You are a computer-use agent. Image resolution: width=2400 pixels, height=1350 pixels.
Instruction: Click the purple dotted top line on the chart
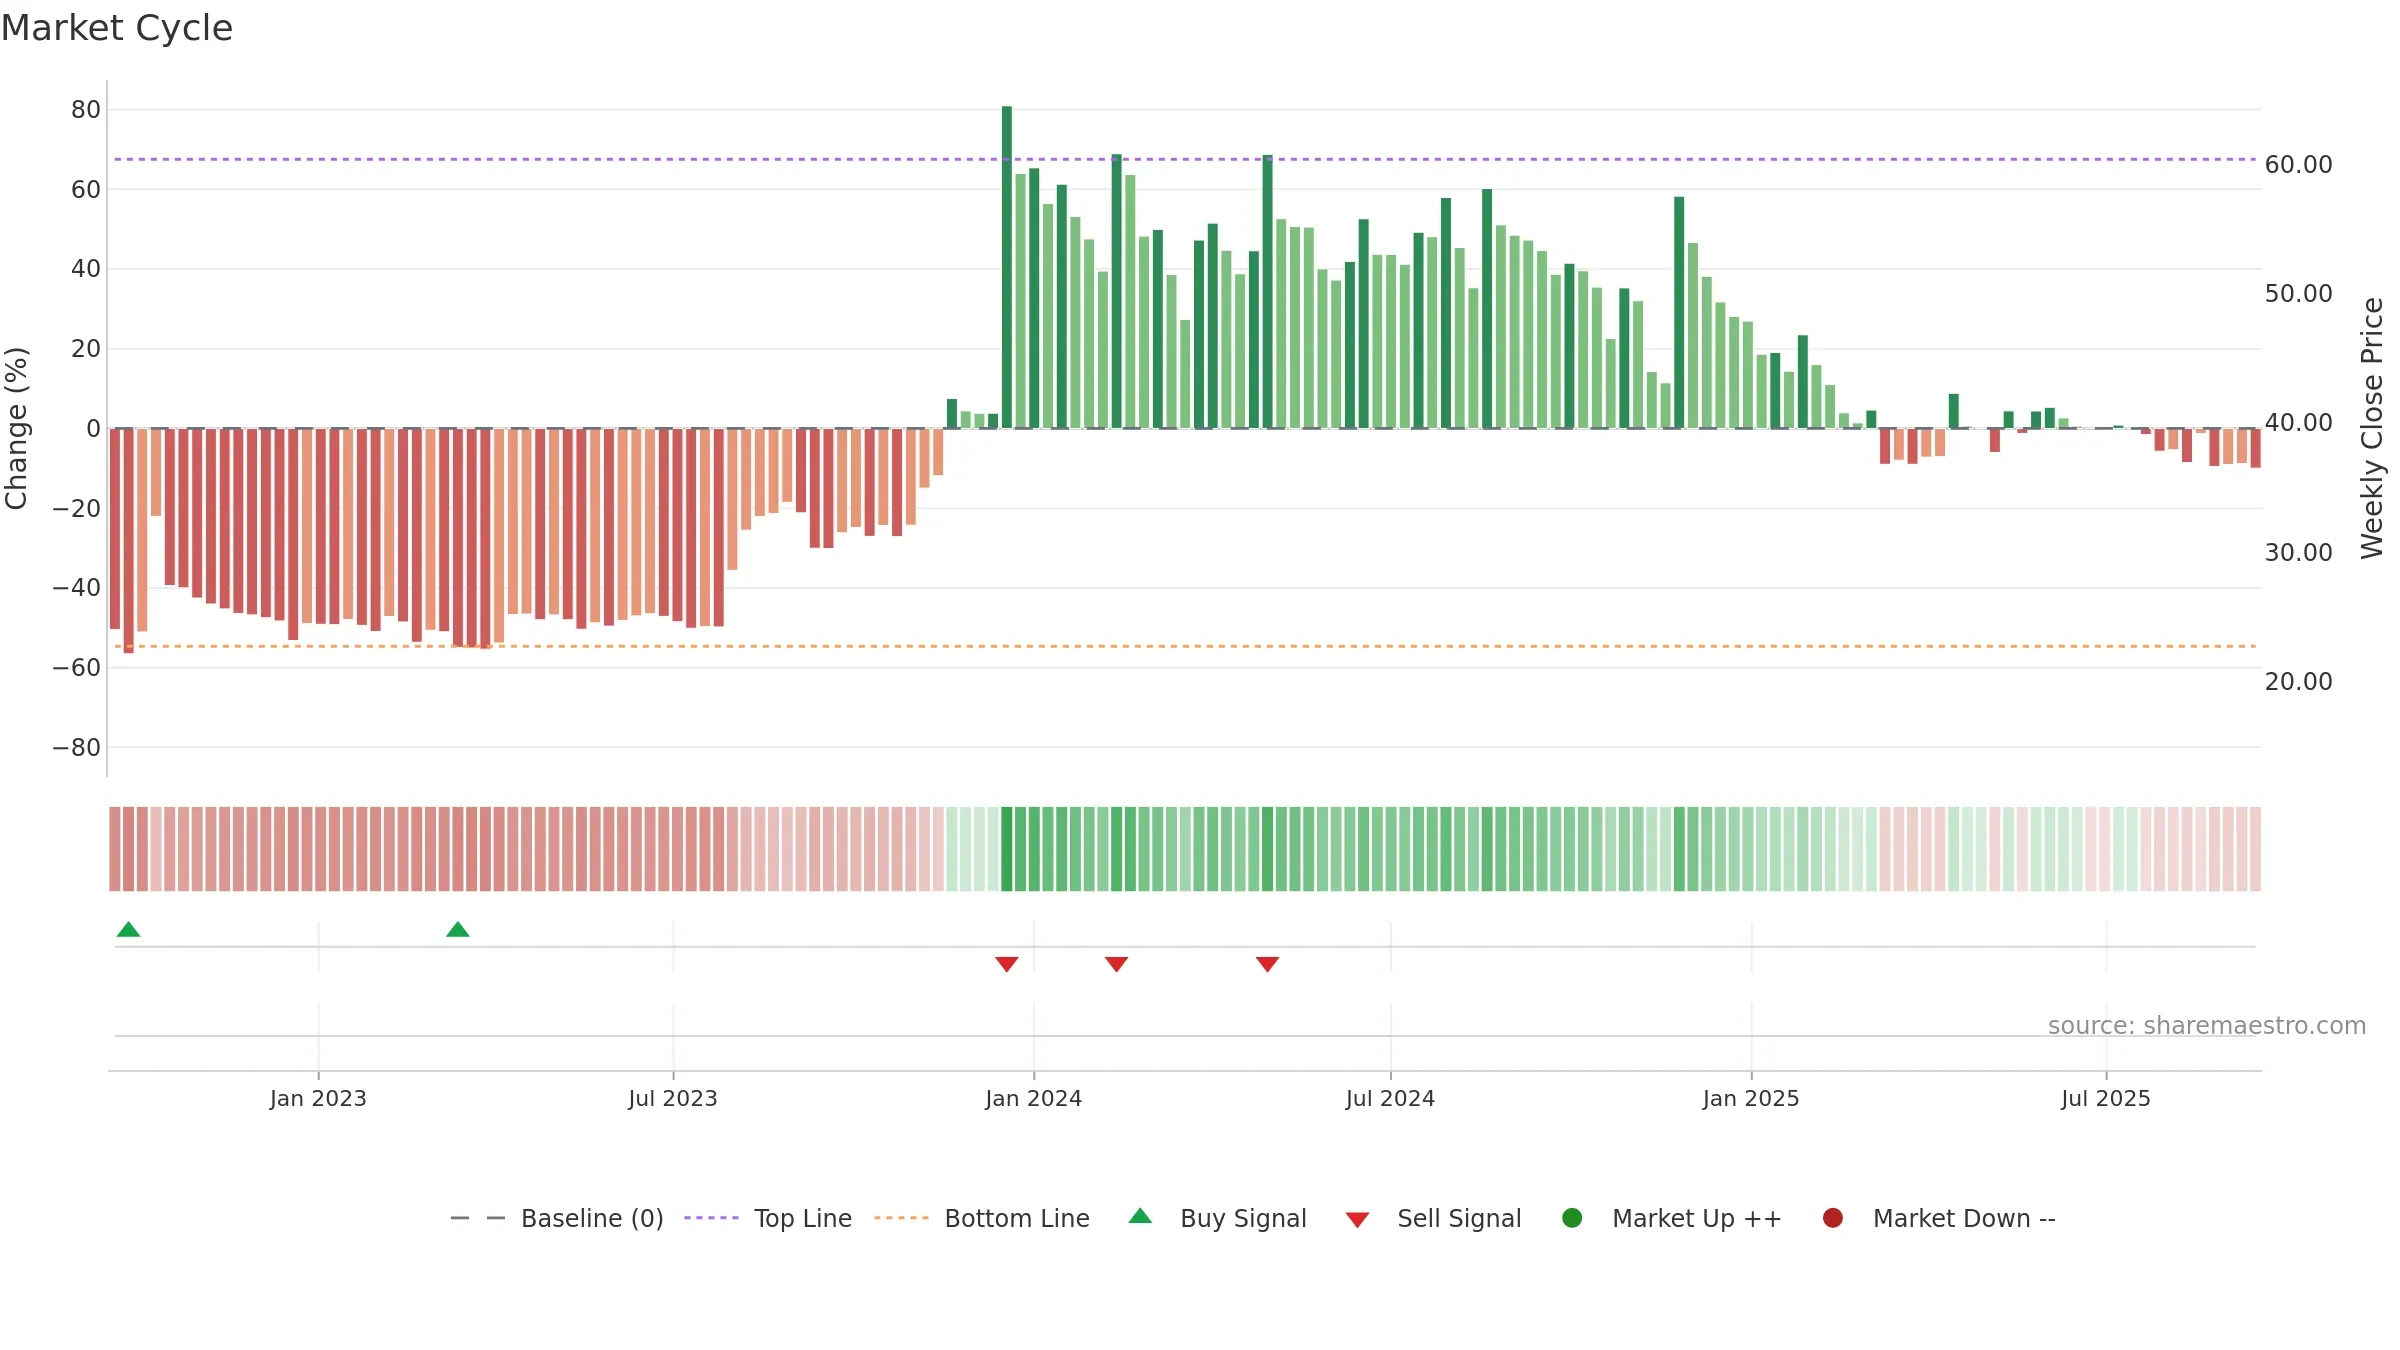[1185, 159]
